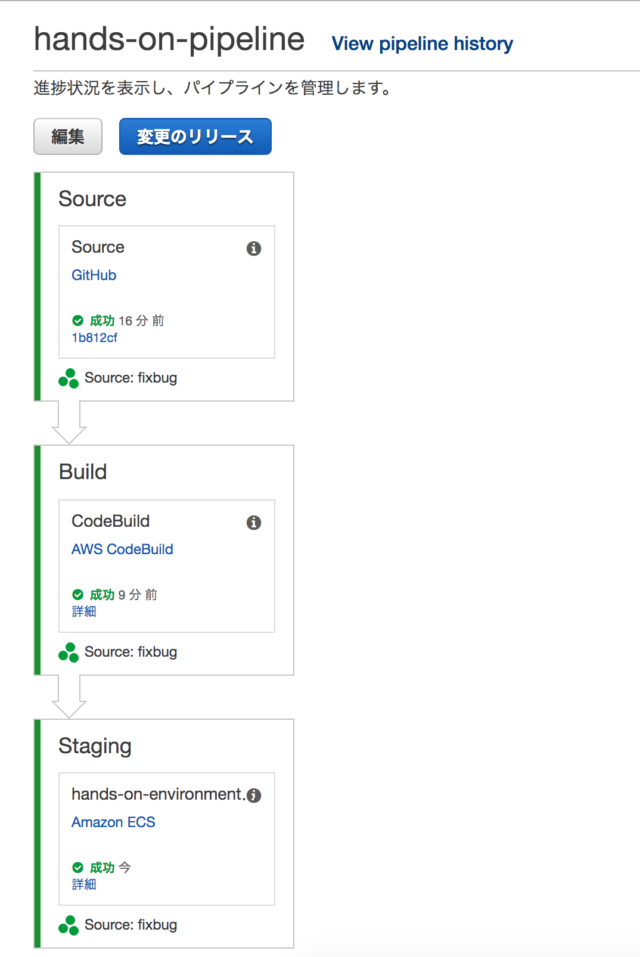Open the GitHub provider link
Viewport: 640px width, 957px height.
pyautogui.click(x=94, y=275)
